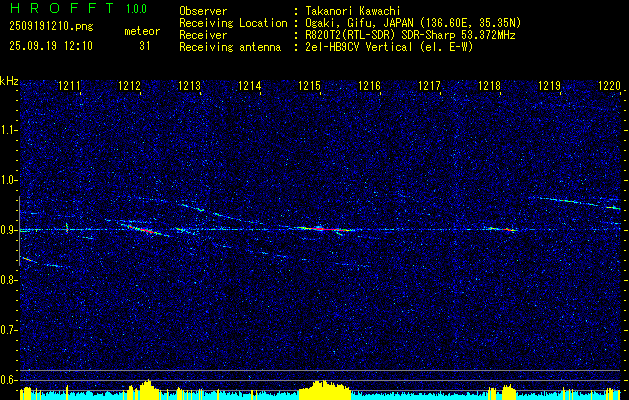Click the meteor count label
Viewport: 629px width, 400px height.
click(142, 31)
